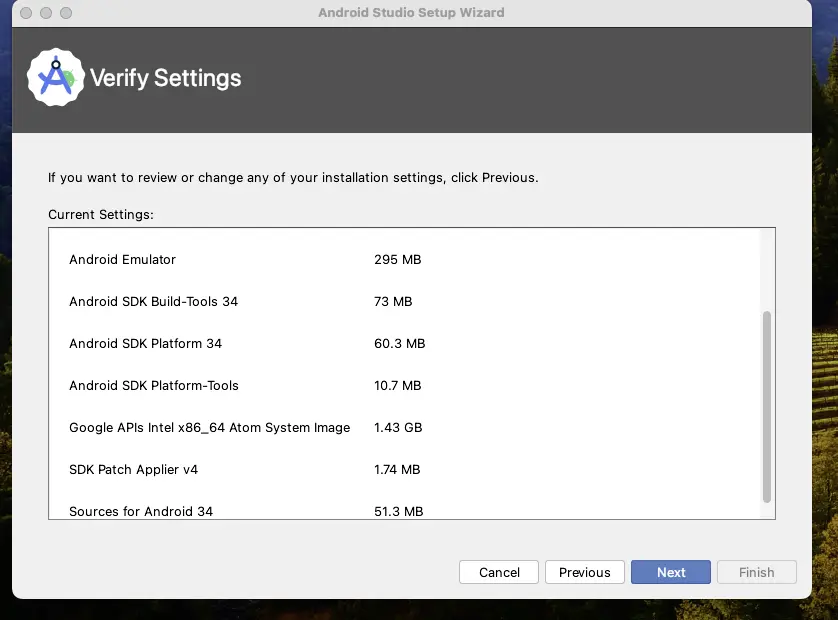The image size is (838, 620).
Task: Click the 295 MB size value
Action: coord(398,259)
